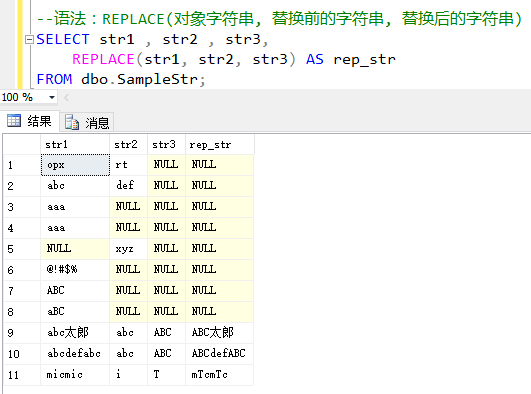Select row header 11 in results grid
The image size is (531, 394).
pos(22,375)
